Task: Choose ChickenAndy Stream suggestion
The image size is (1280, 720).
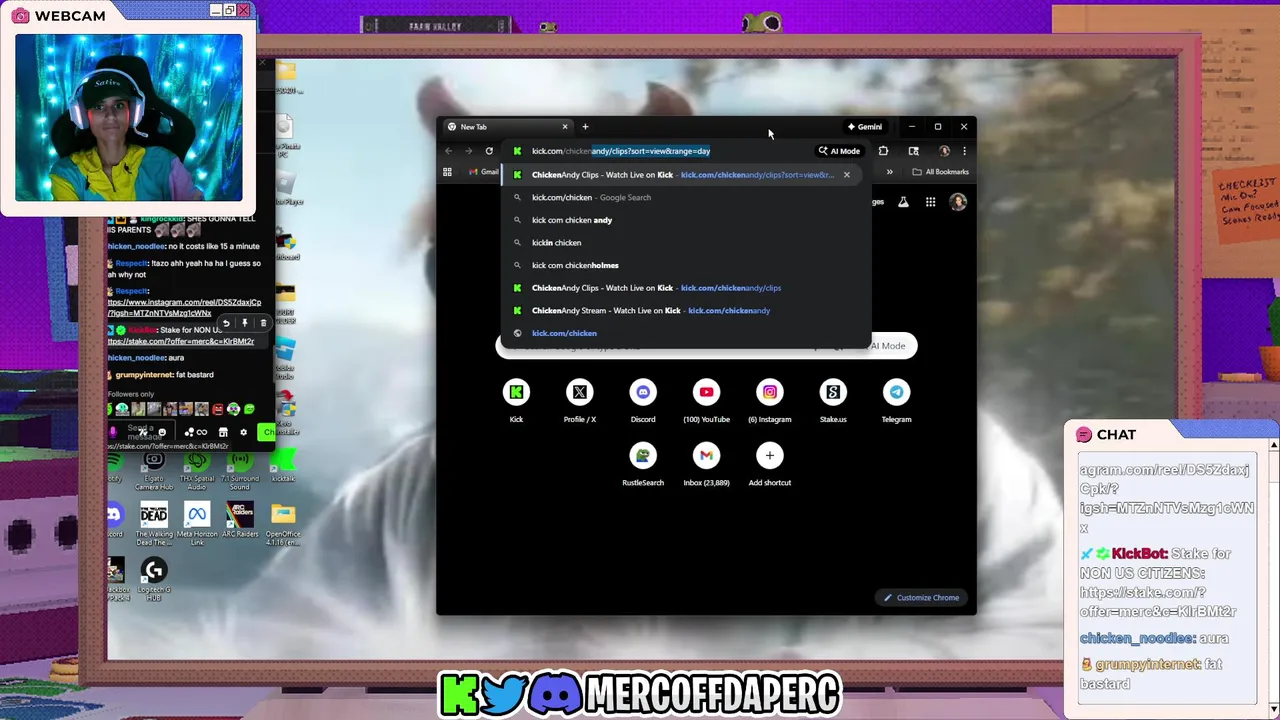Action: click(x=686, y=310)
